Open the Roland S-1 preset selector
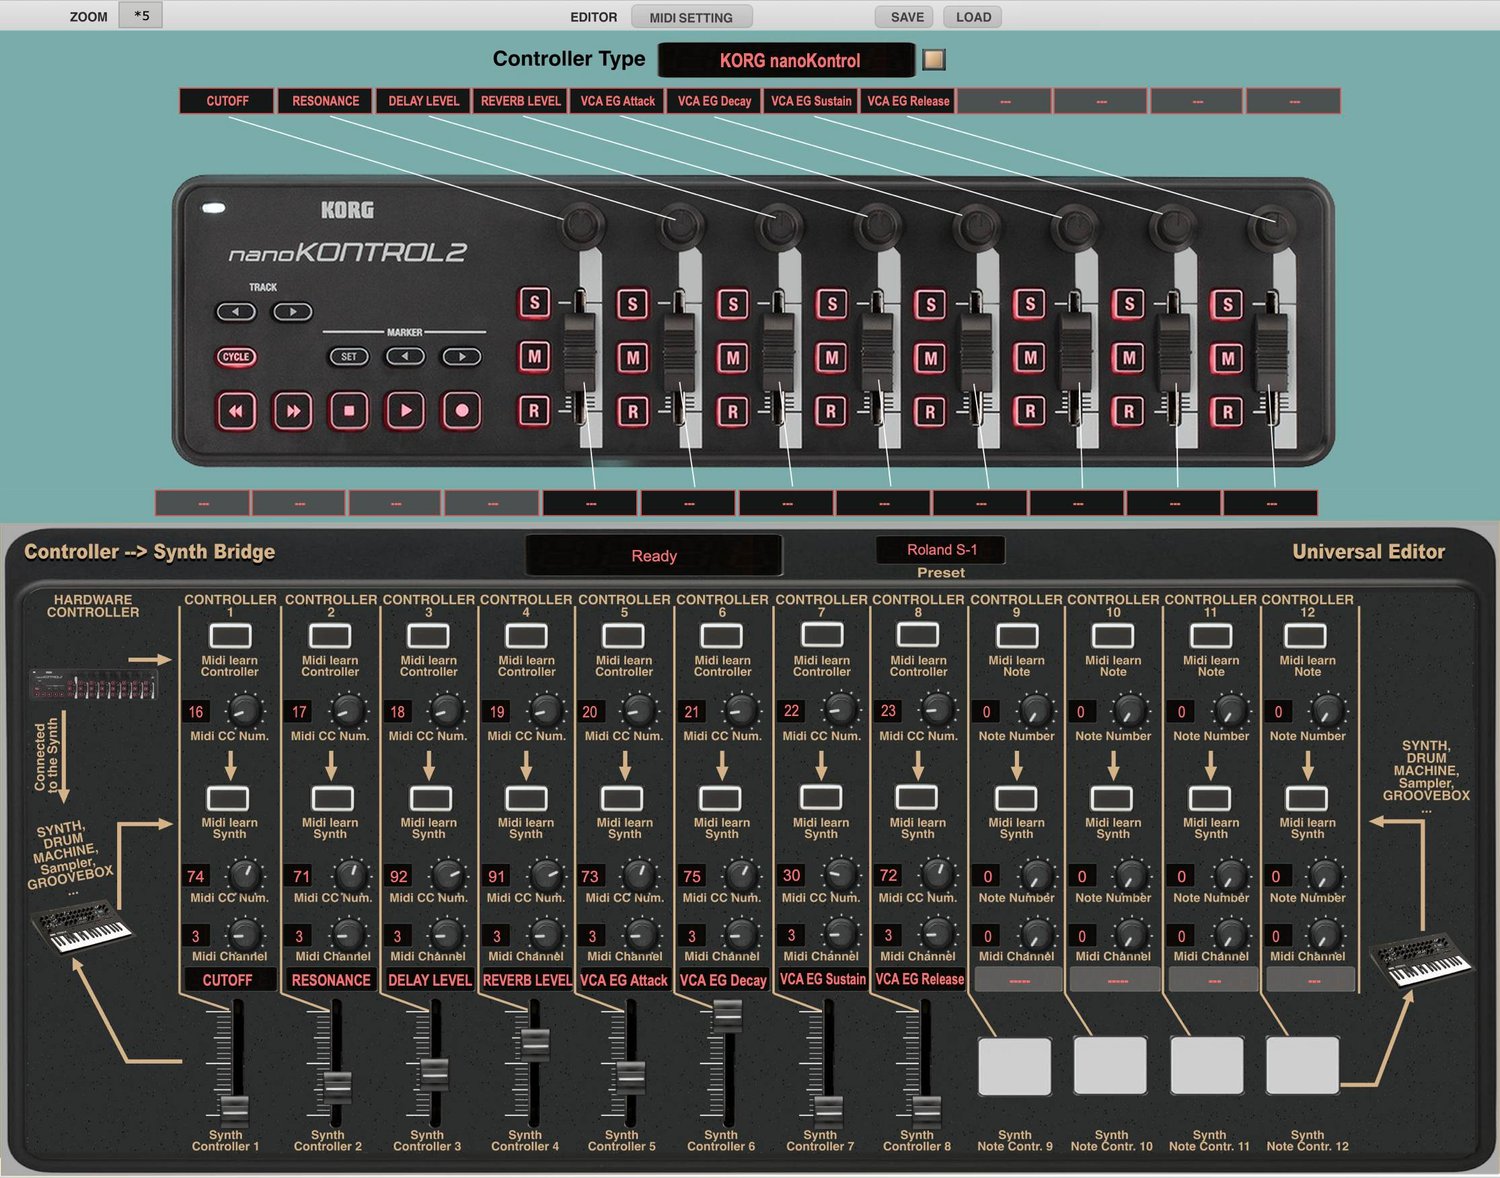Screen dimensions: 1500x1178 (941, 549)
